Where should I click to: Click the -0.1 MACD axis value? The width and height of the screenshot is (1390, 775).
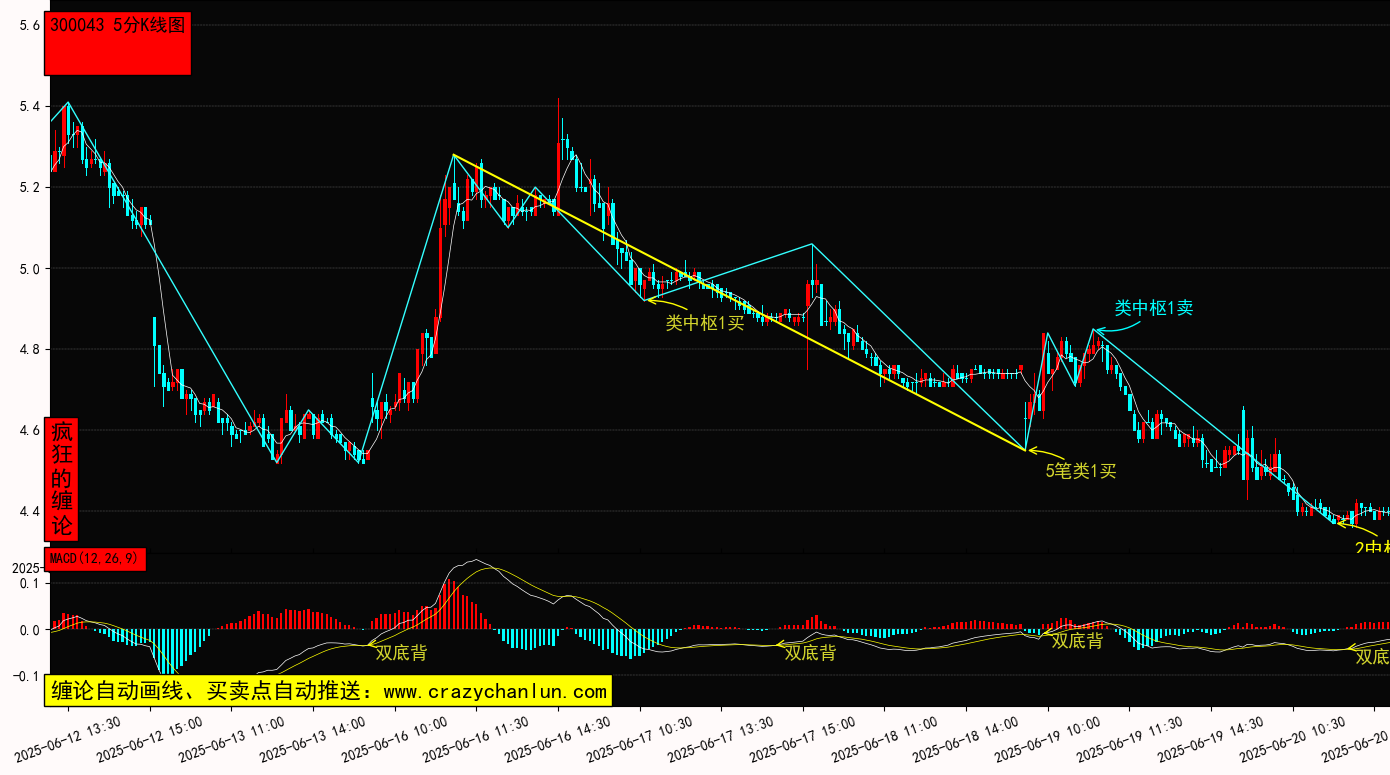26,677
